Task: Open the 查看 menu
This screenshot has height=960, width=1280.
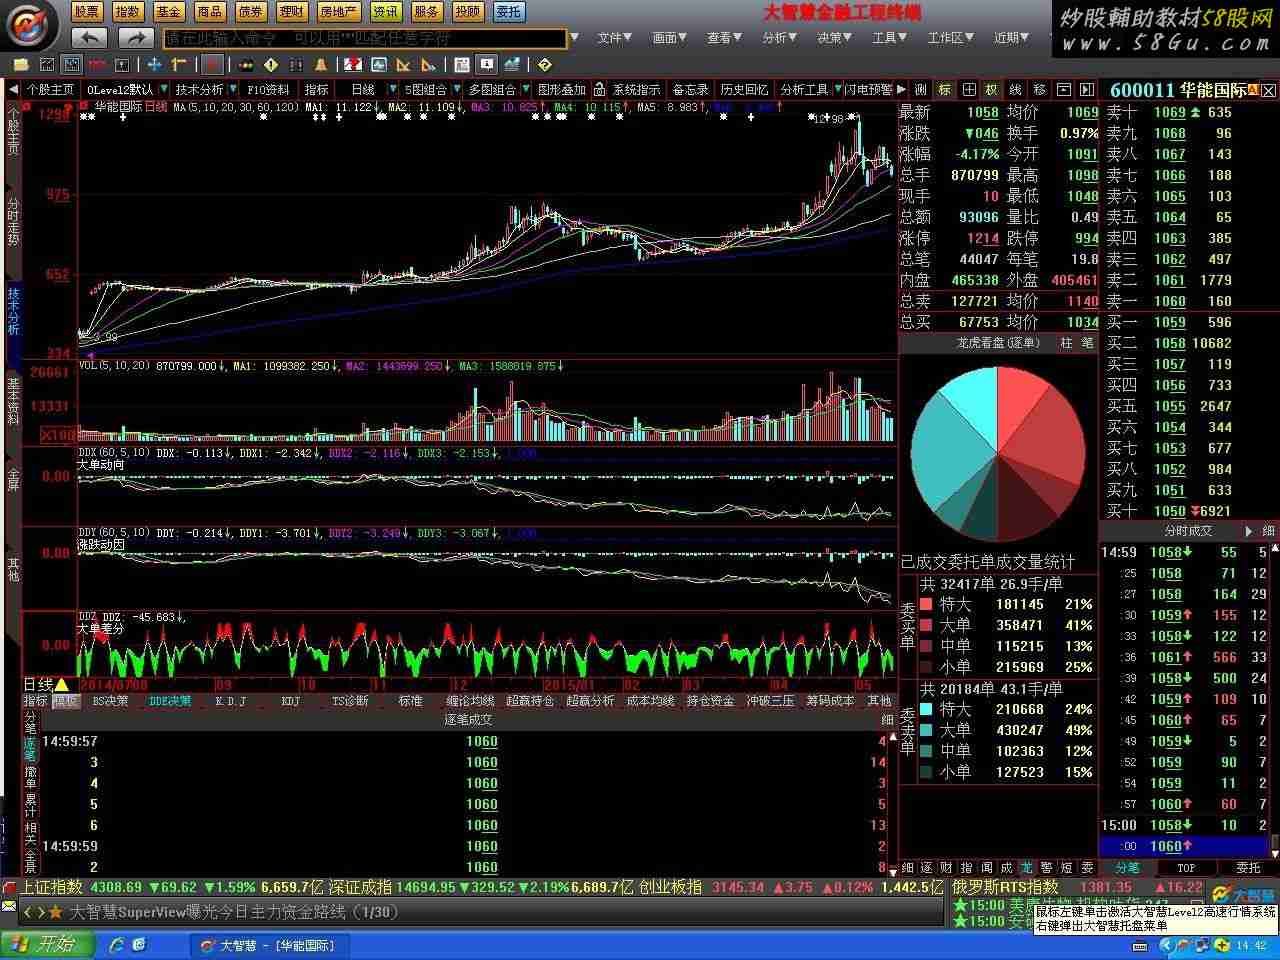Action: click(x=724, y=38)
